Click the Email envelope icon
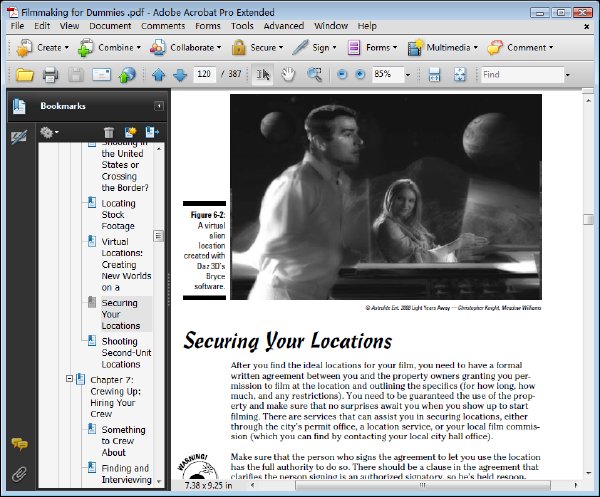 coord(101,75)
